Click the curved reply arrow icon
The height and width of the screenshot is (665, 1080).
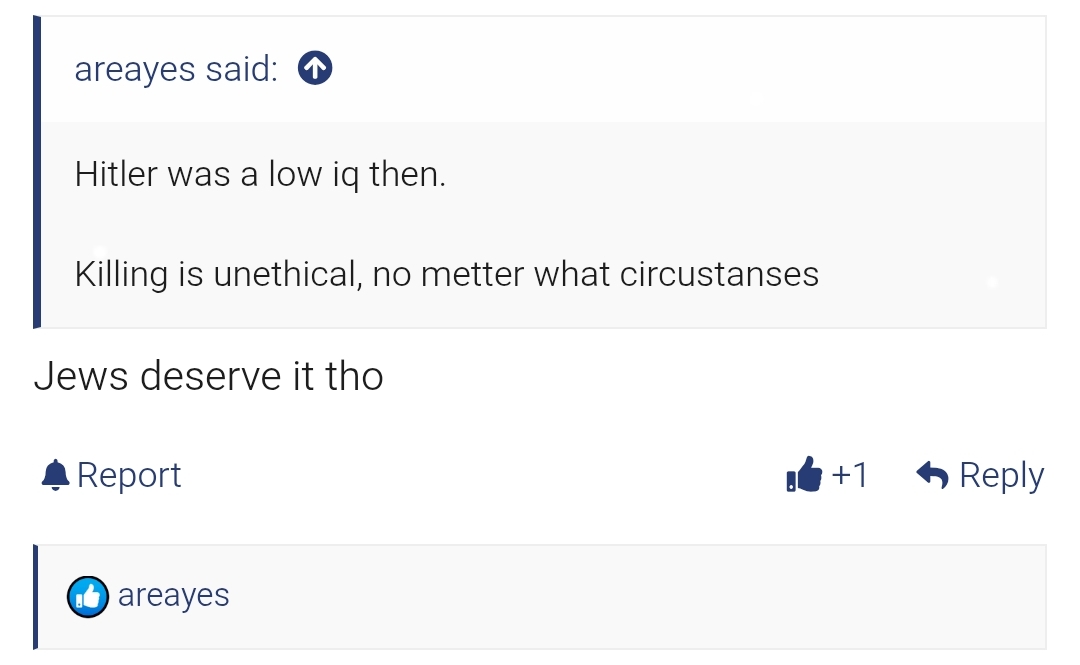[932, 475]
